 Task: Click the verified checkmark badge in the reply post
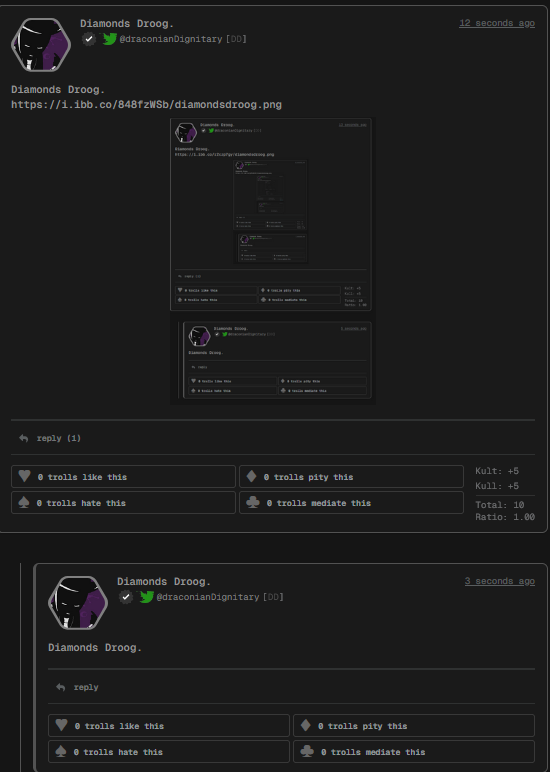[x=126, y=597]
